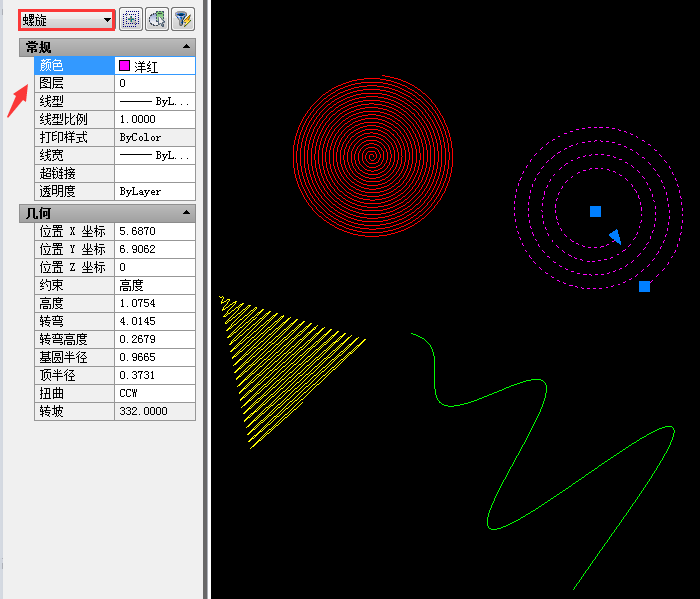
Task: Edit 转弯 value 4.0145
Action: click(x=155, y=321)
